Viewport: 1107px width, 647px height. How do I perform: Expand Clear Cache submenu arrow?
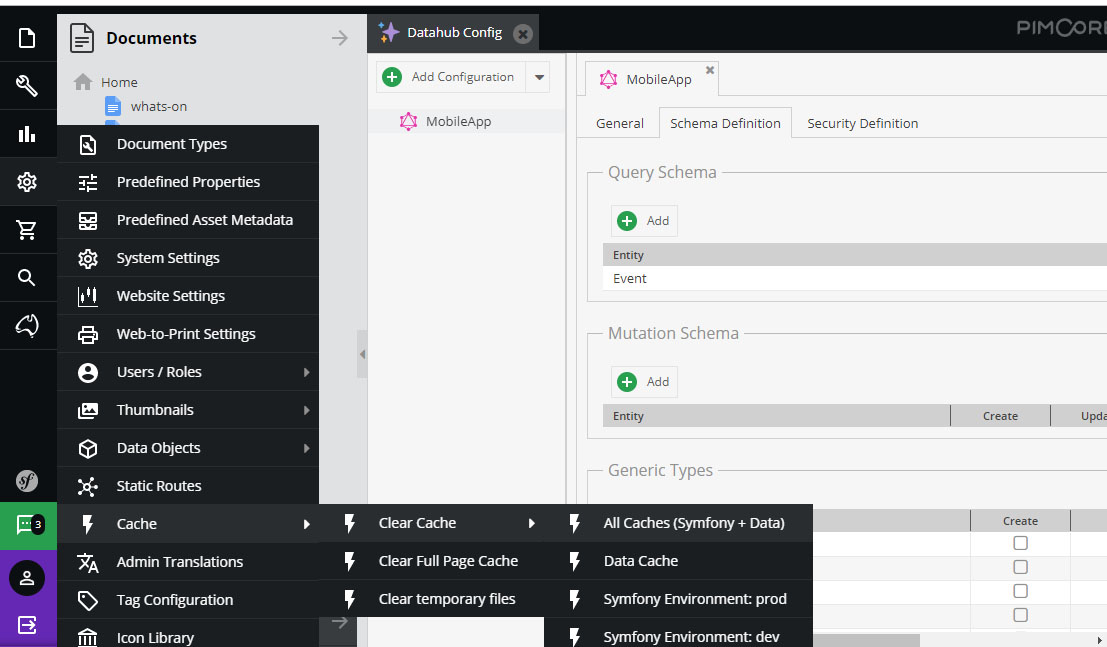click(532, 523)
